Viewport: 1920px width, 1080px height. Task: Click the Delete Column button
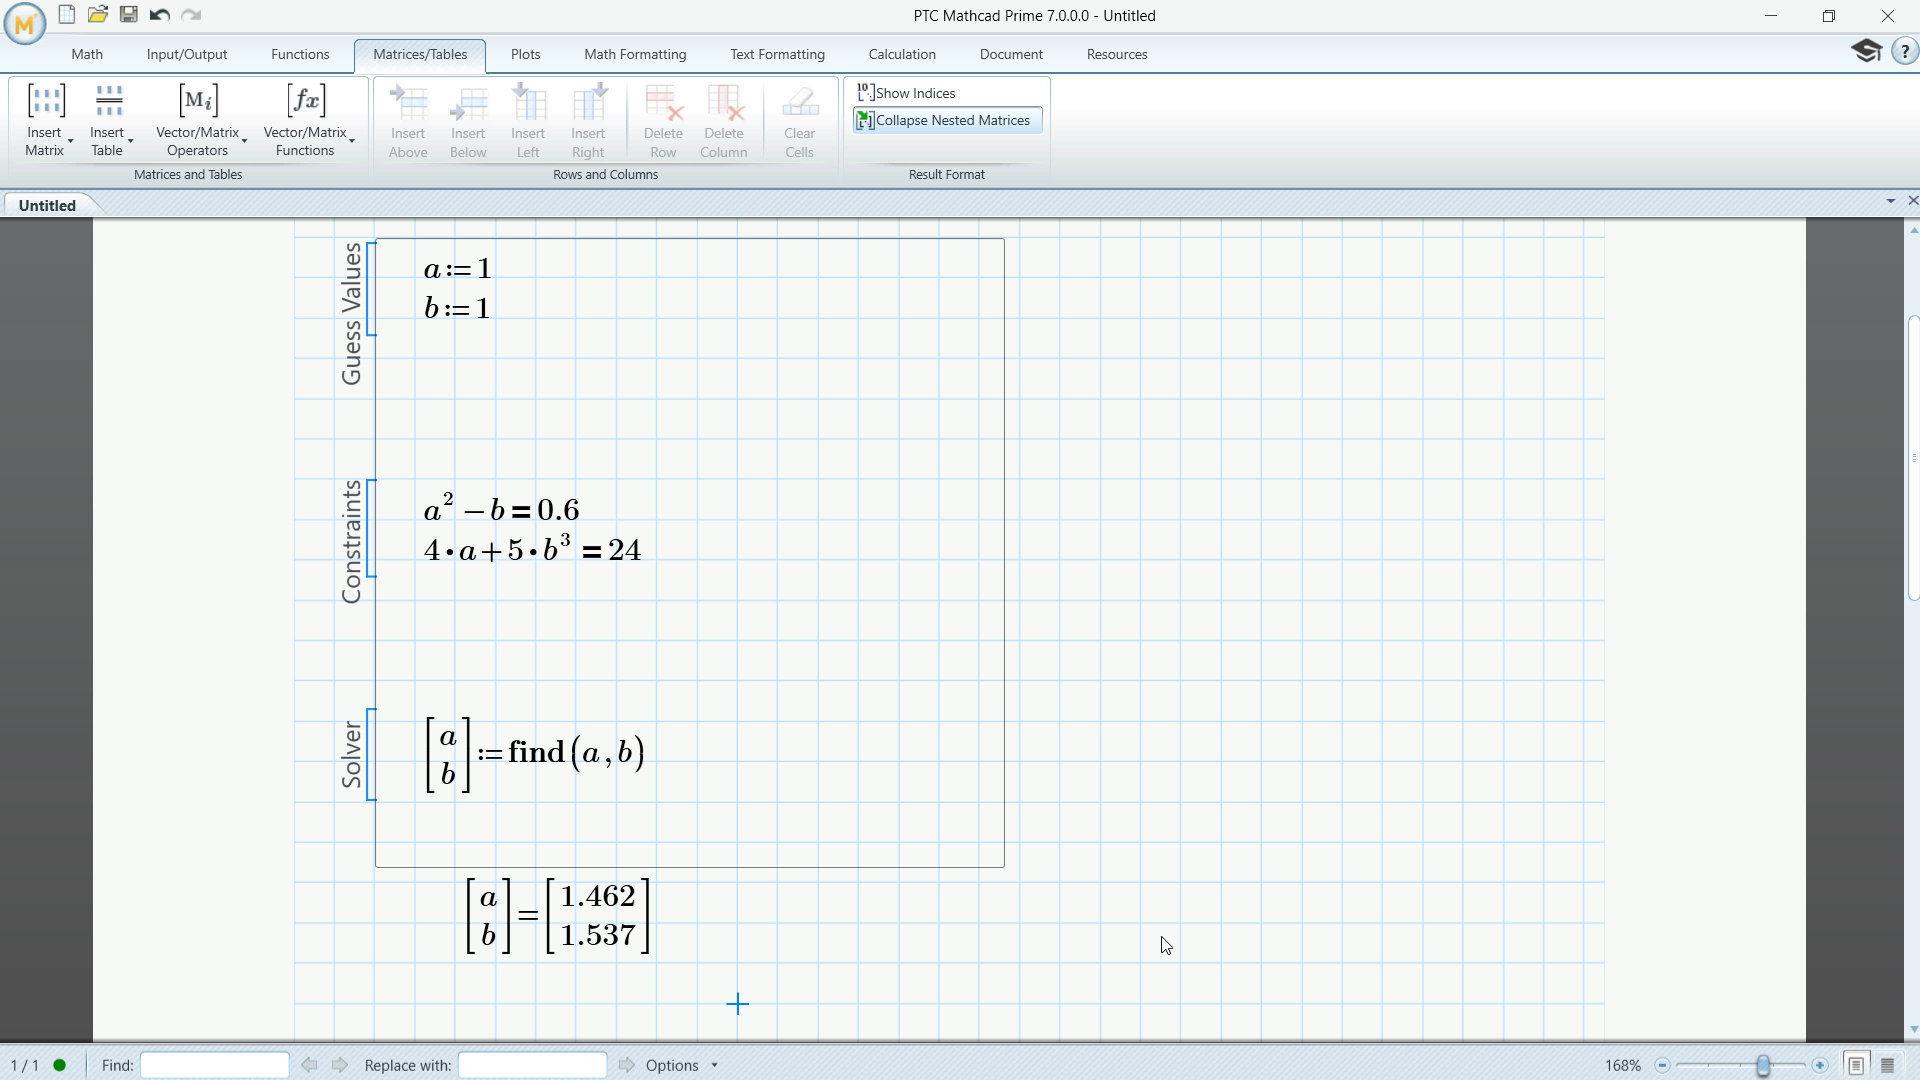tap(723, 121)
